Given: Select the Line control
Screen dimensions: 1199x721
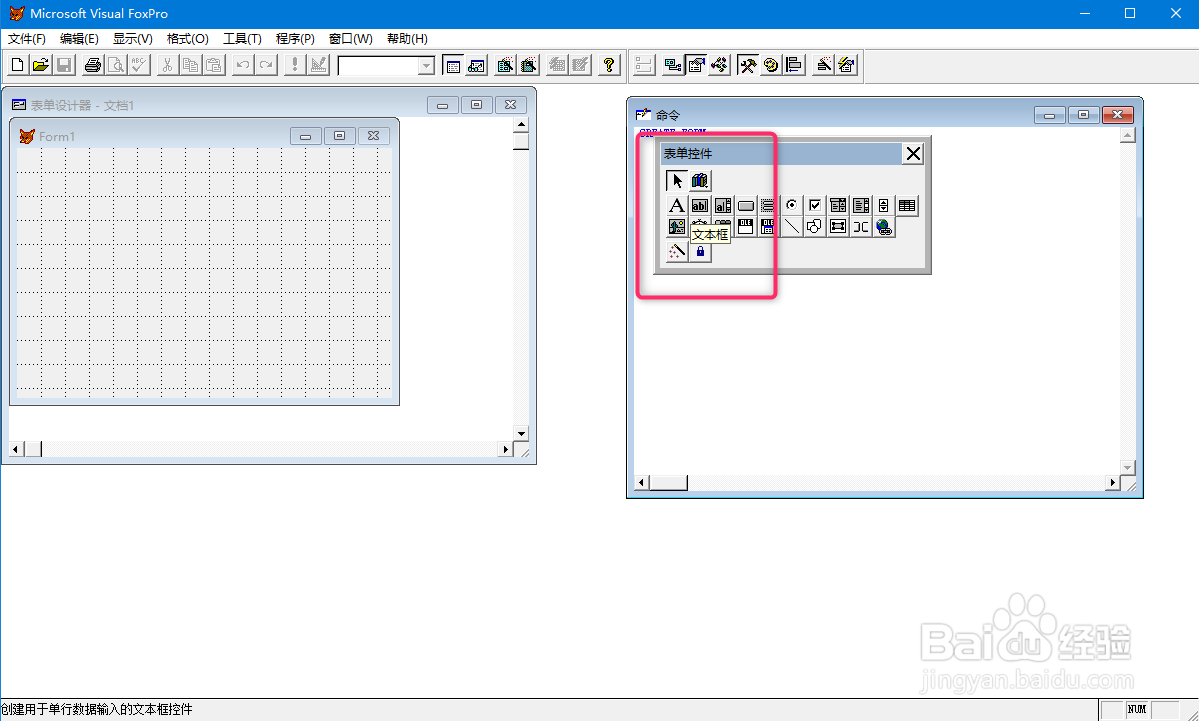Looking at the screenshot, I should pyautogui.click(x=792, y=227).
